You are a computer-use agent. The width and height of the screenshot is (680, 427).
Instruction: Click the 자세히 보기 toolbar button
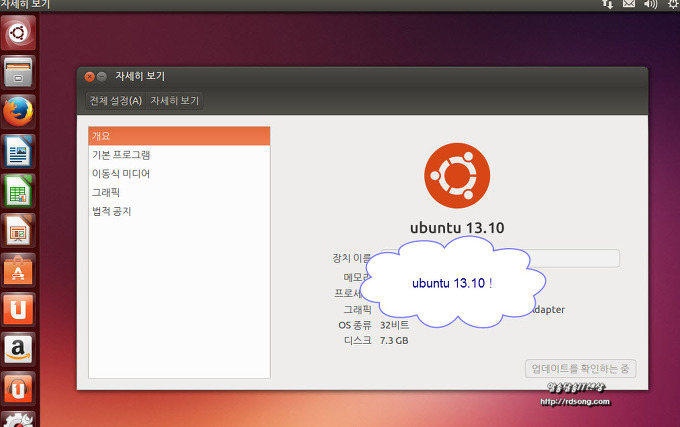[175, 101]
